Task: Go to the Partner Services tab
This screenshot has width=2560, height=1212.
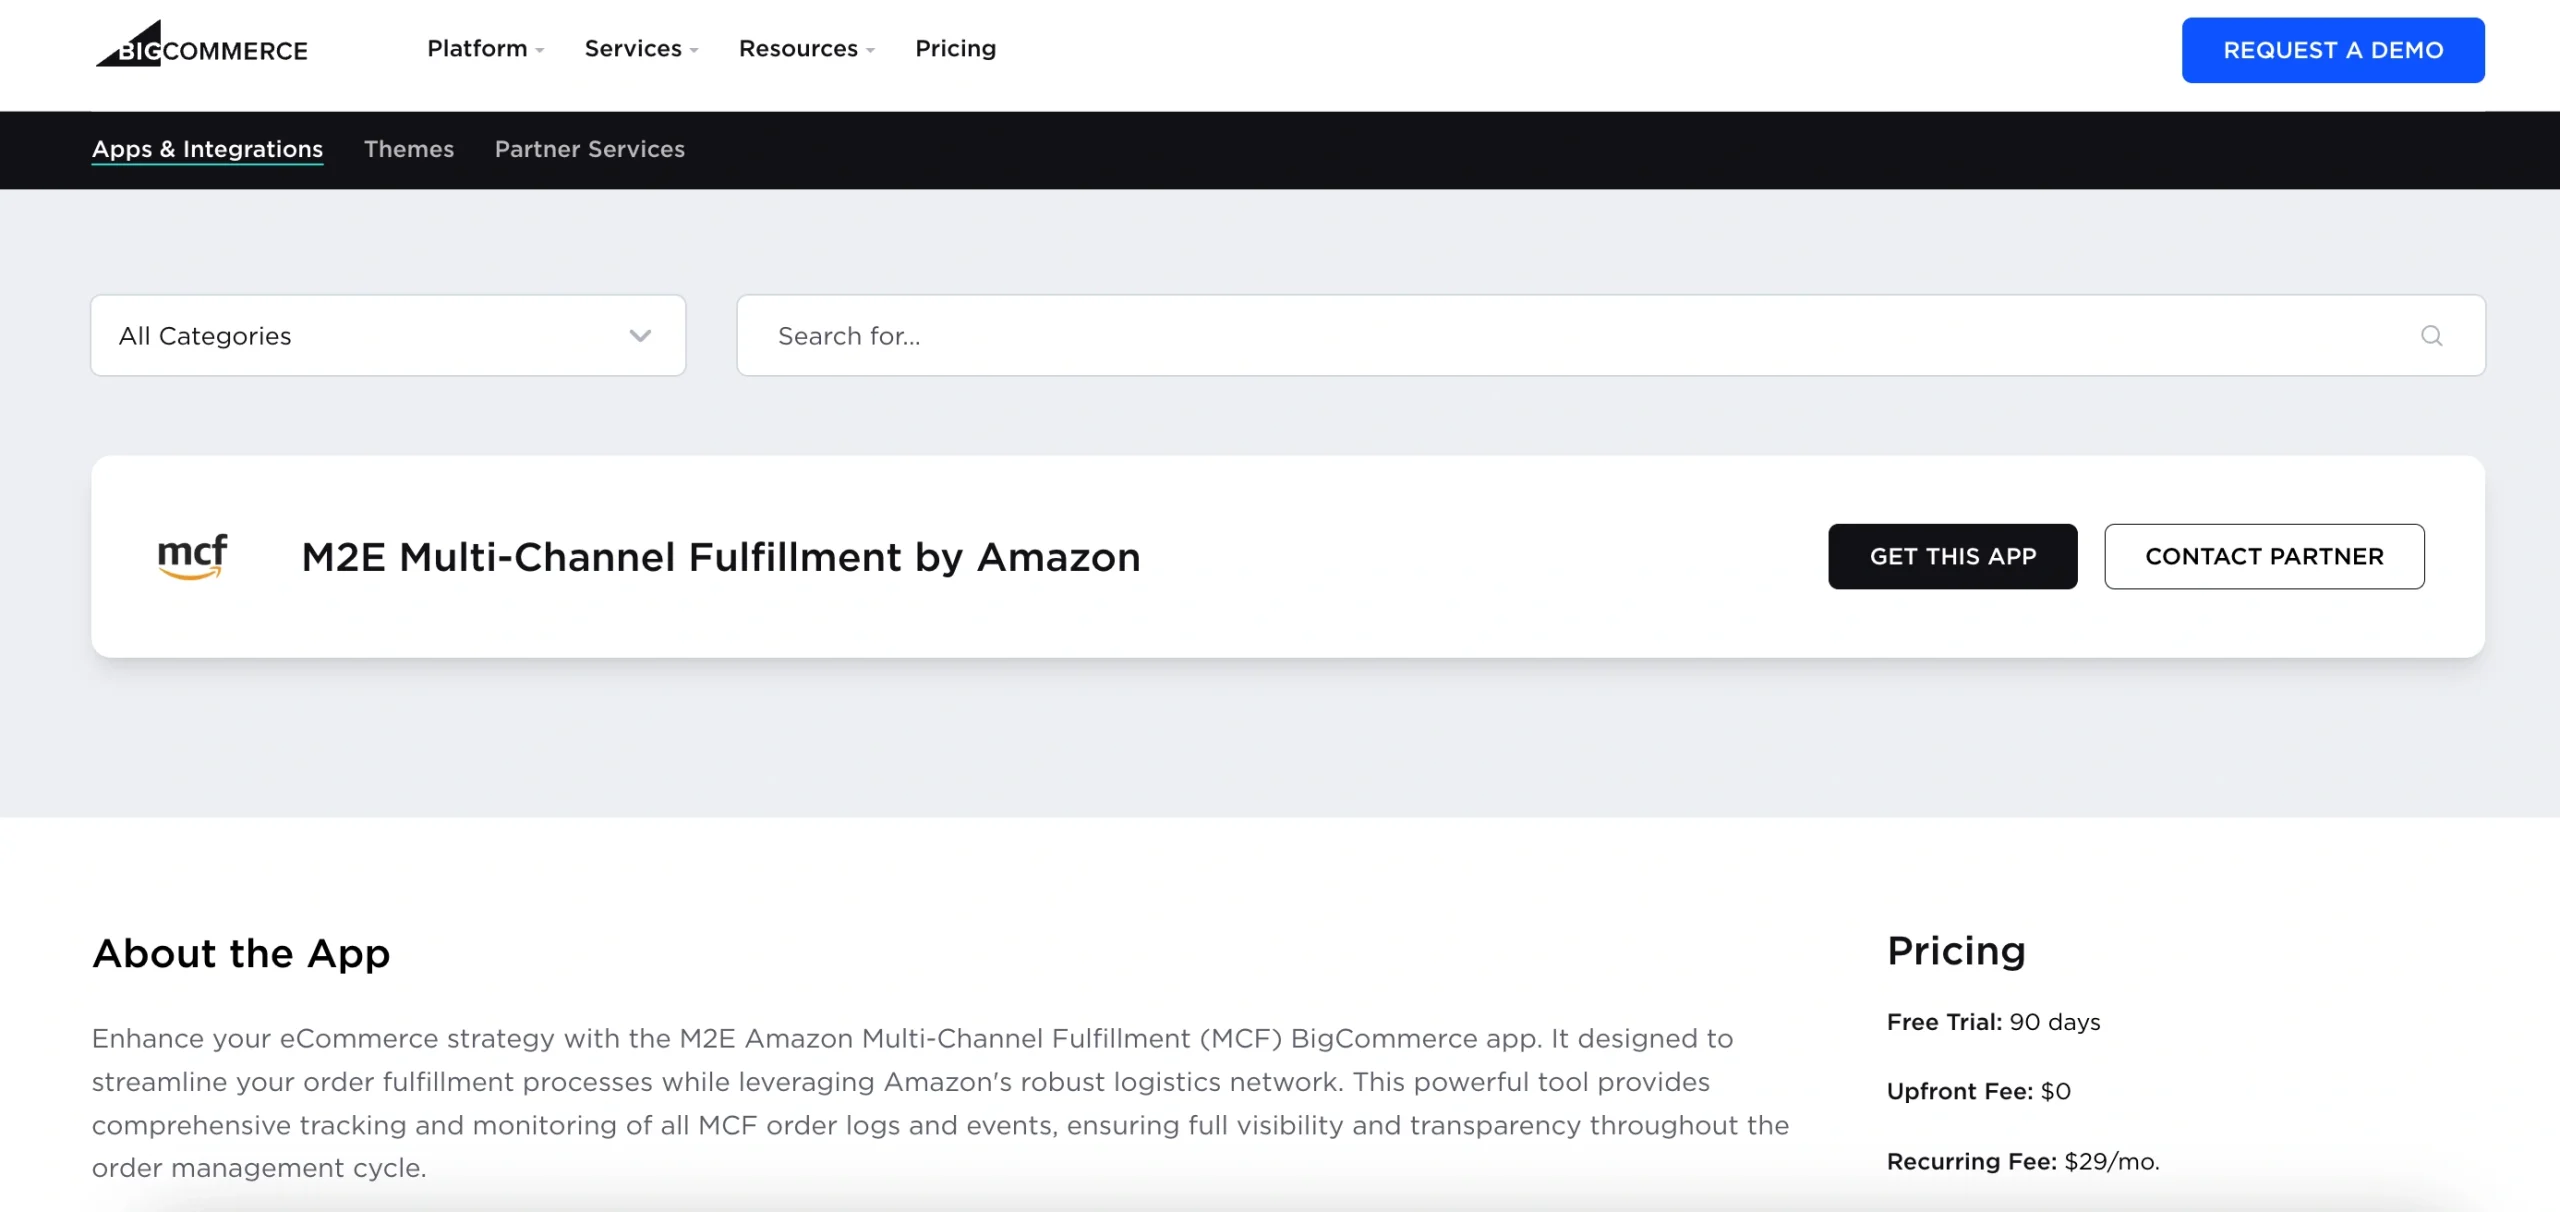Action: (589, 149)
